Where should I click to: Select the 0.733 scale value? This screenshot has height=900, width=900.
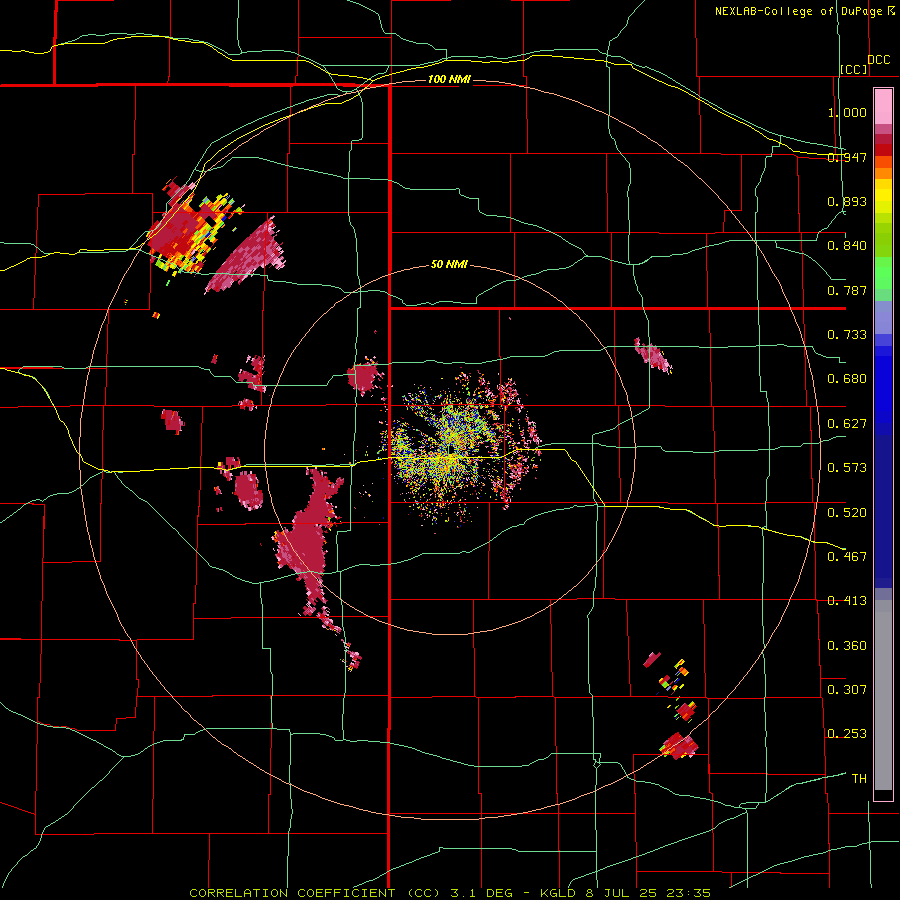847,334
